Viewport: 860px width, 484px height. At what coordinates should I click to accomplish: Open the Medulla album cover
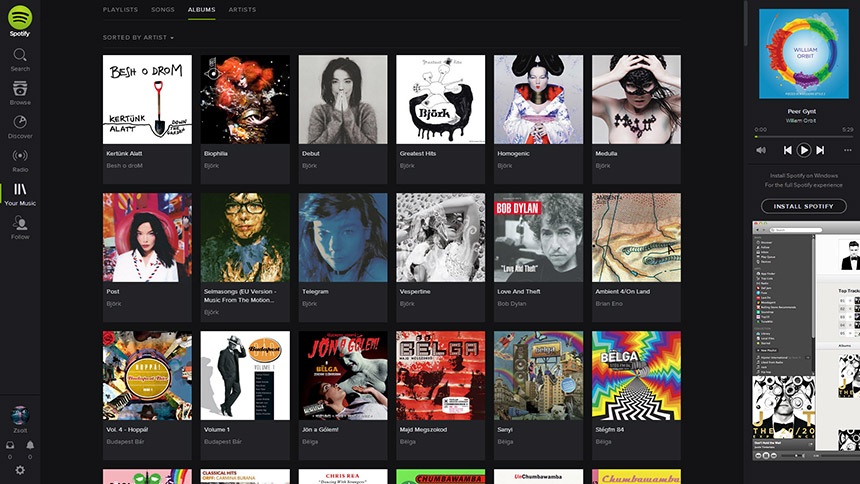tap(636, 99)
